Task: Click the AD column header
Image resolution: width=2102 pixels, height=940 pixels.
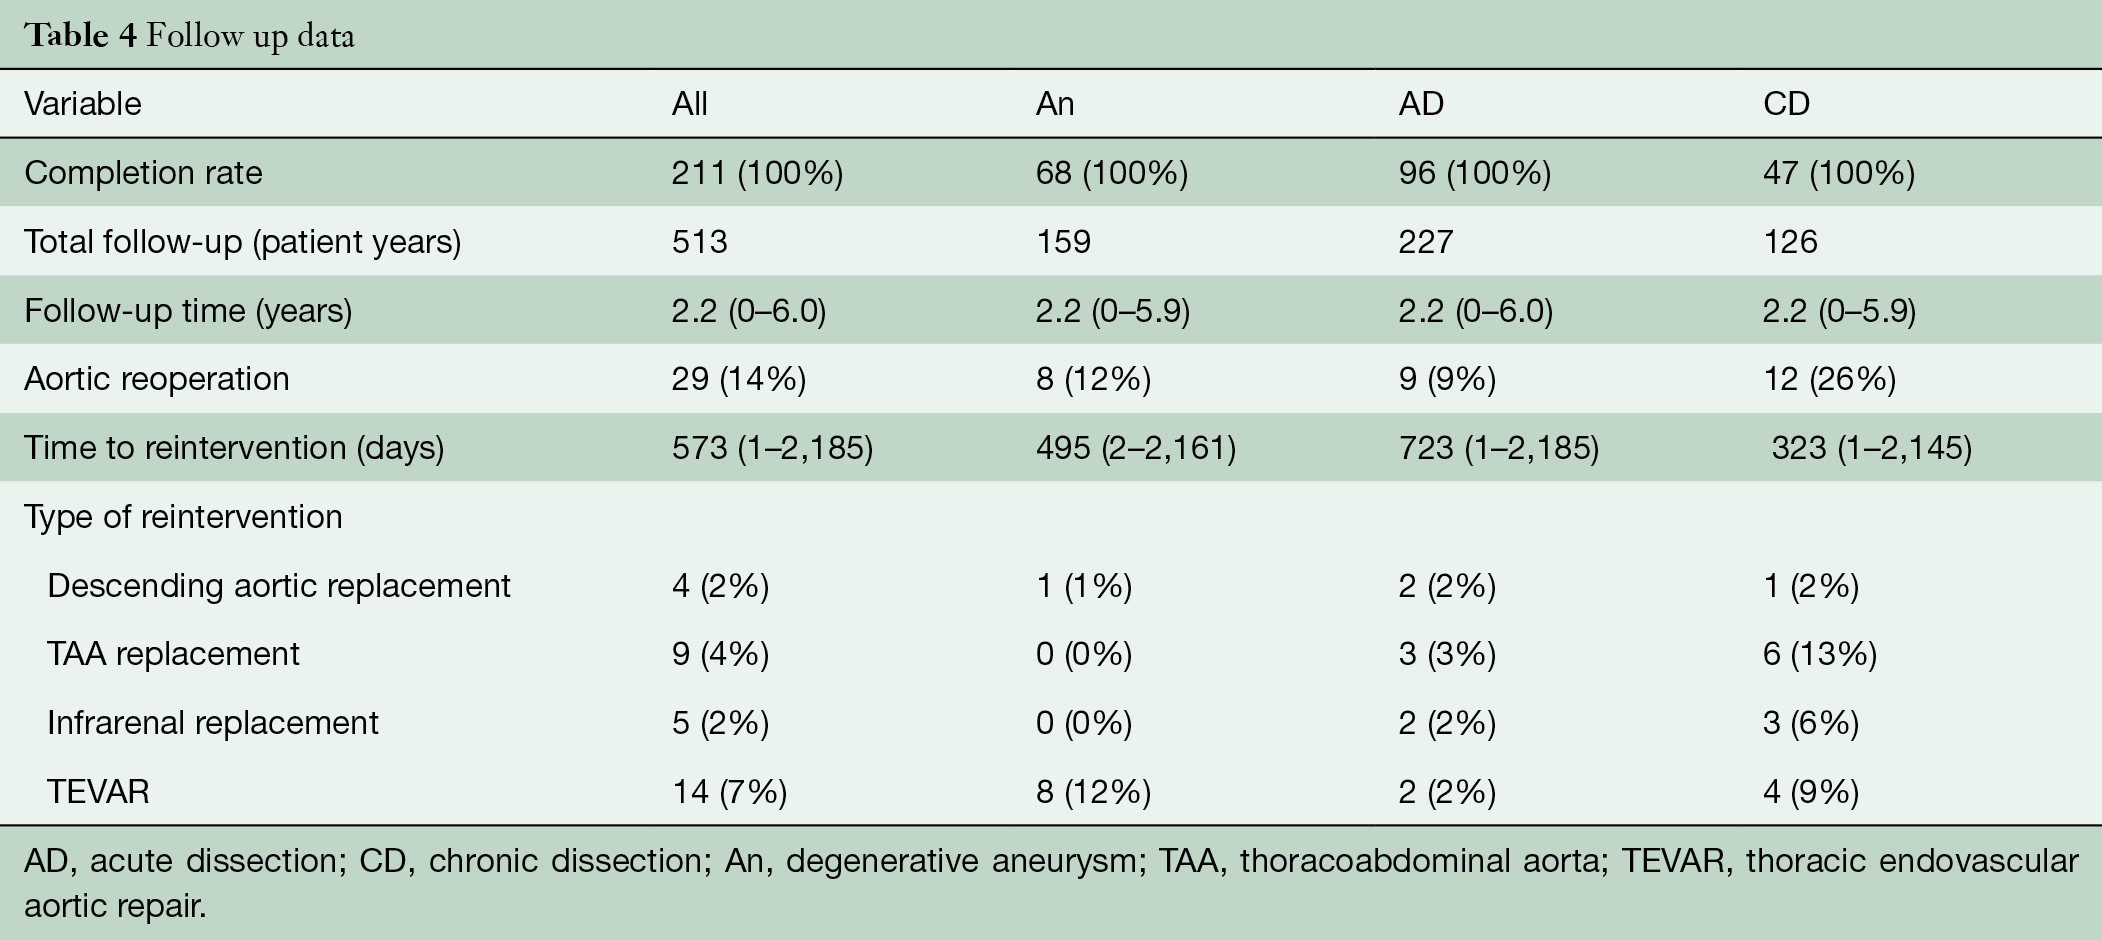Action: pos(1421,104)
